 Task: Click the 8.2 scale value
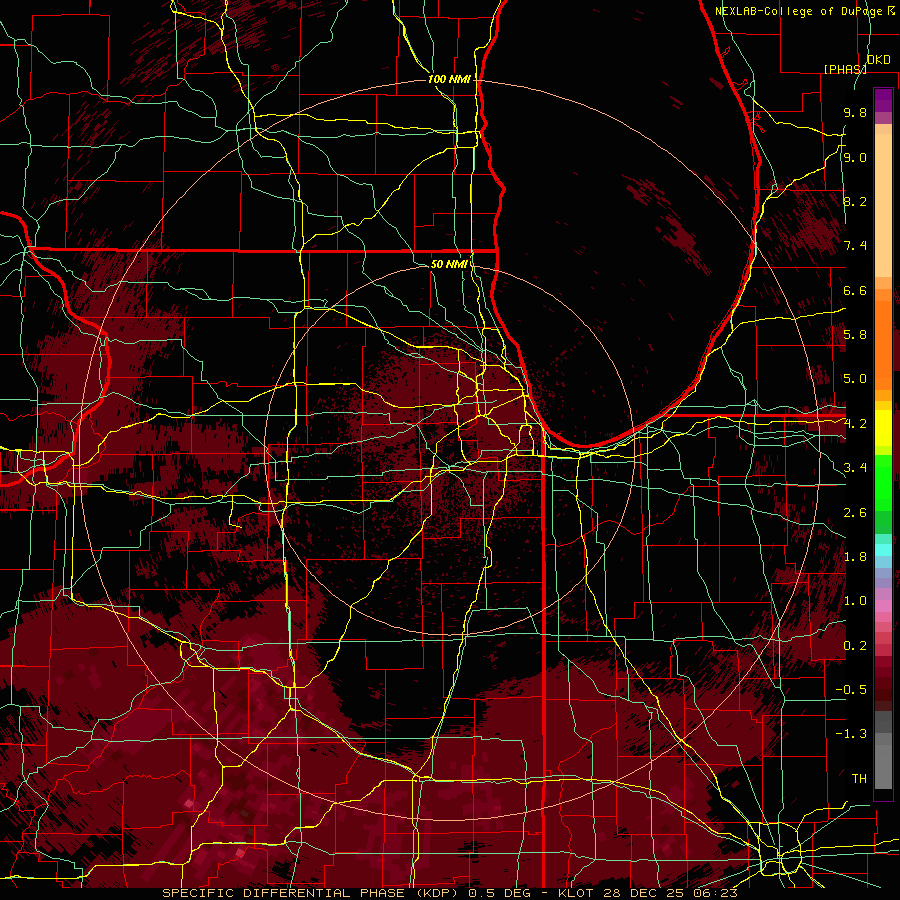point(855,201)
